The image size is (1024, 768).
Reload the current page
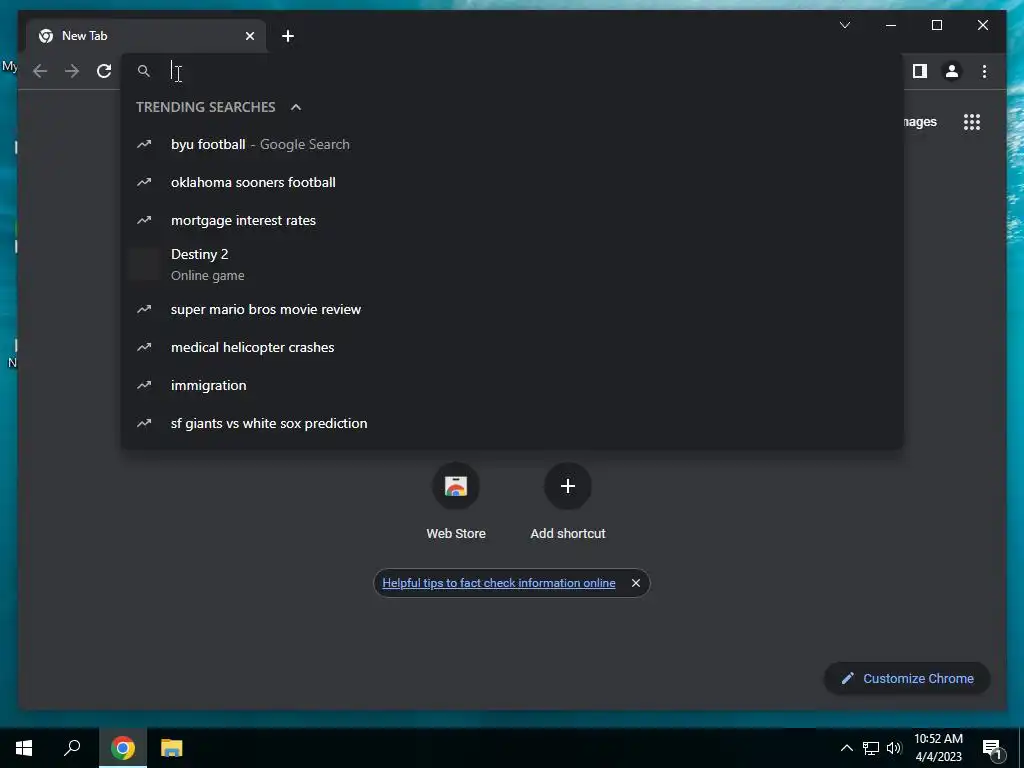tap(104, 71)
